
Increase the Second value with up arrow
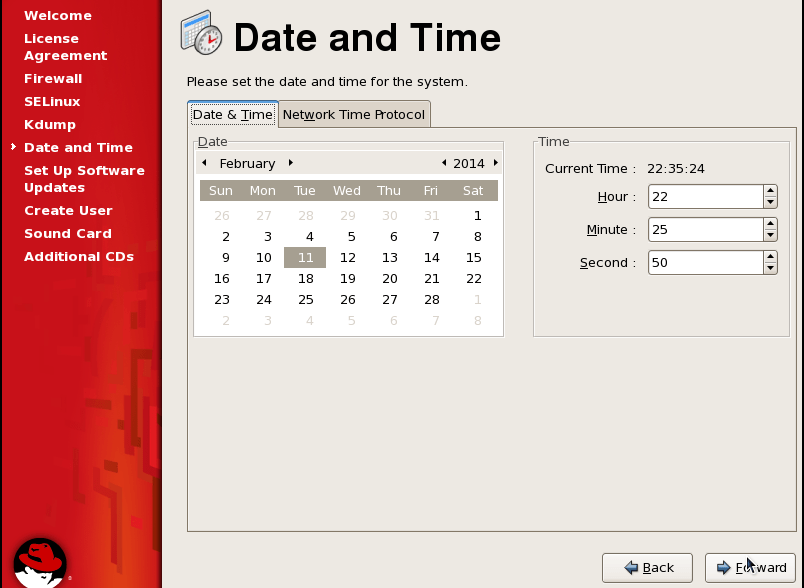[770, 257]
